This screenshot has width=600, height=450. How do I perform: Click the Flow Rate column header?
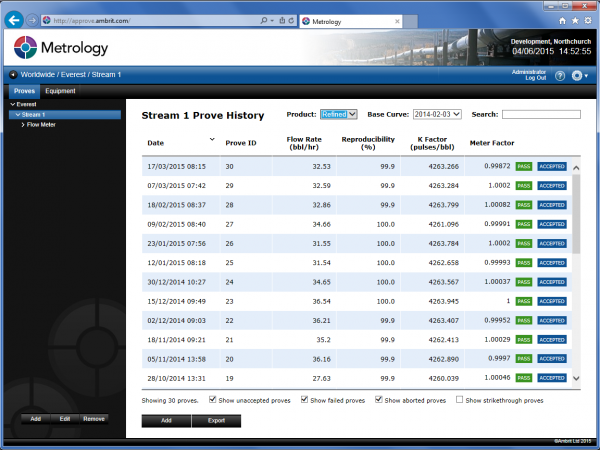(304, 143)
